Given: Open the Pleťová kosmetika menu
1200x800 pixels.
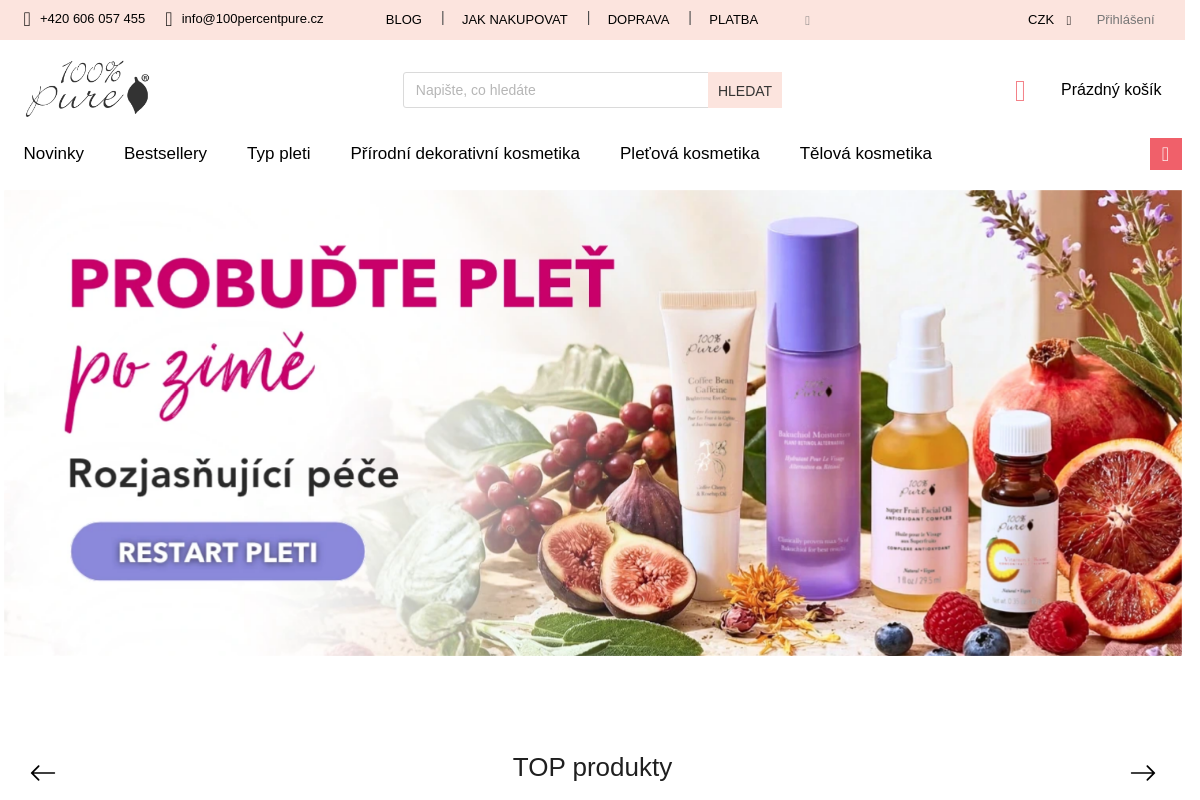Looking at the screenshot, I should 690,154.
